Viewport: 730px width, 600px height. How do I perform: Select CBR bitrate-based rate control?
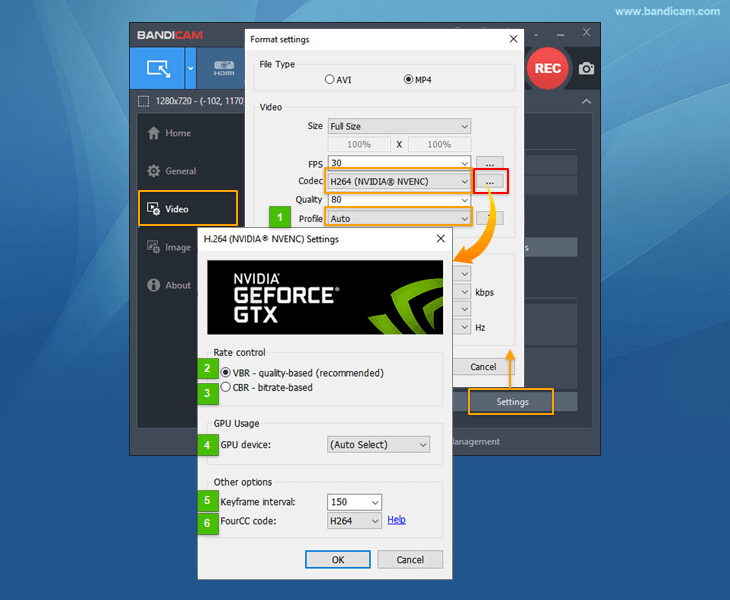(225, 387)
